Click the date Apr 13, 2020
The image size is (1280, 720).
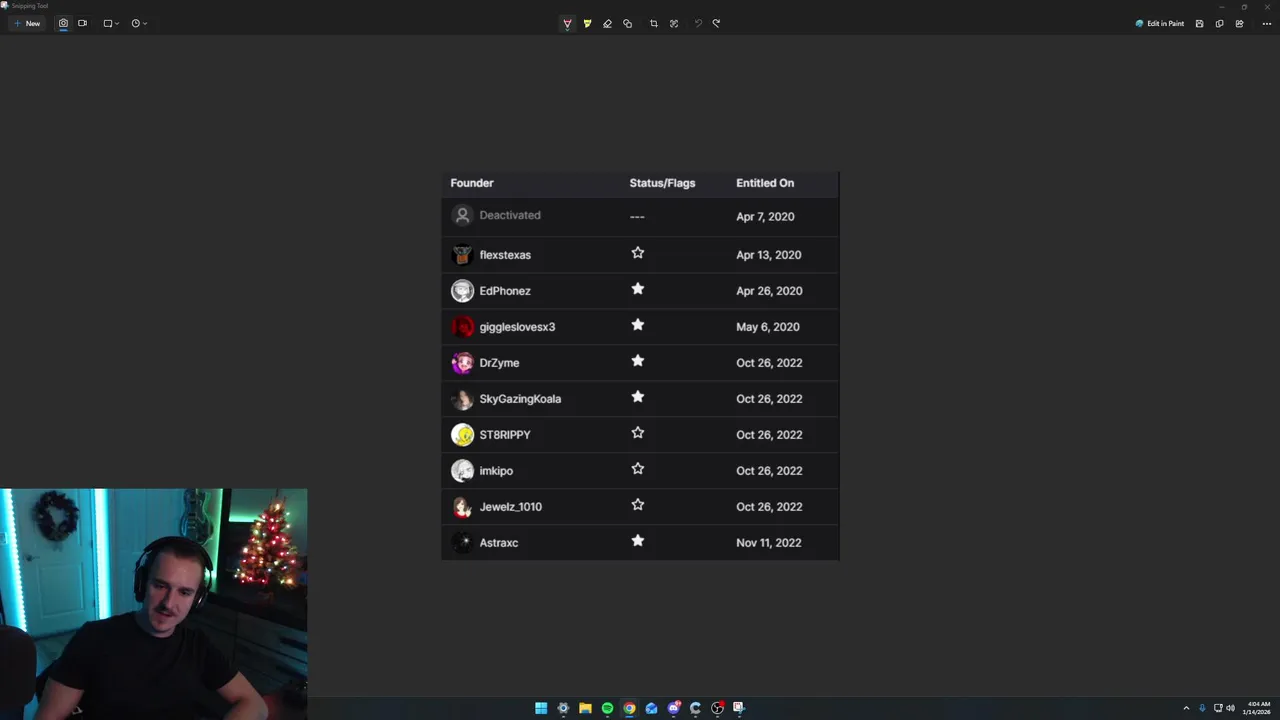tap(769, 255)
